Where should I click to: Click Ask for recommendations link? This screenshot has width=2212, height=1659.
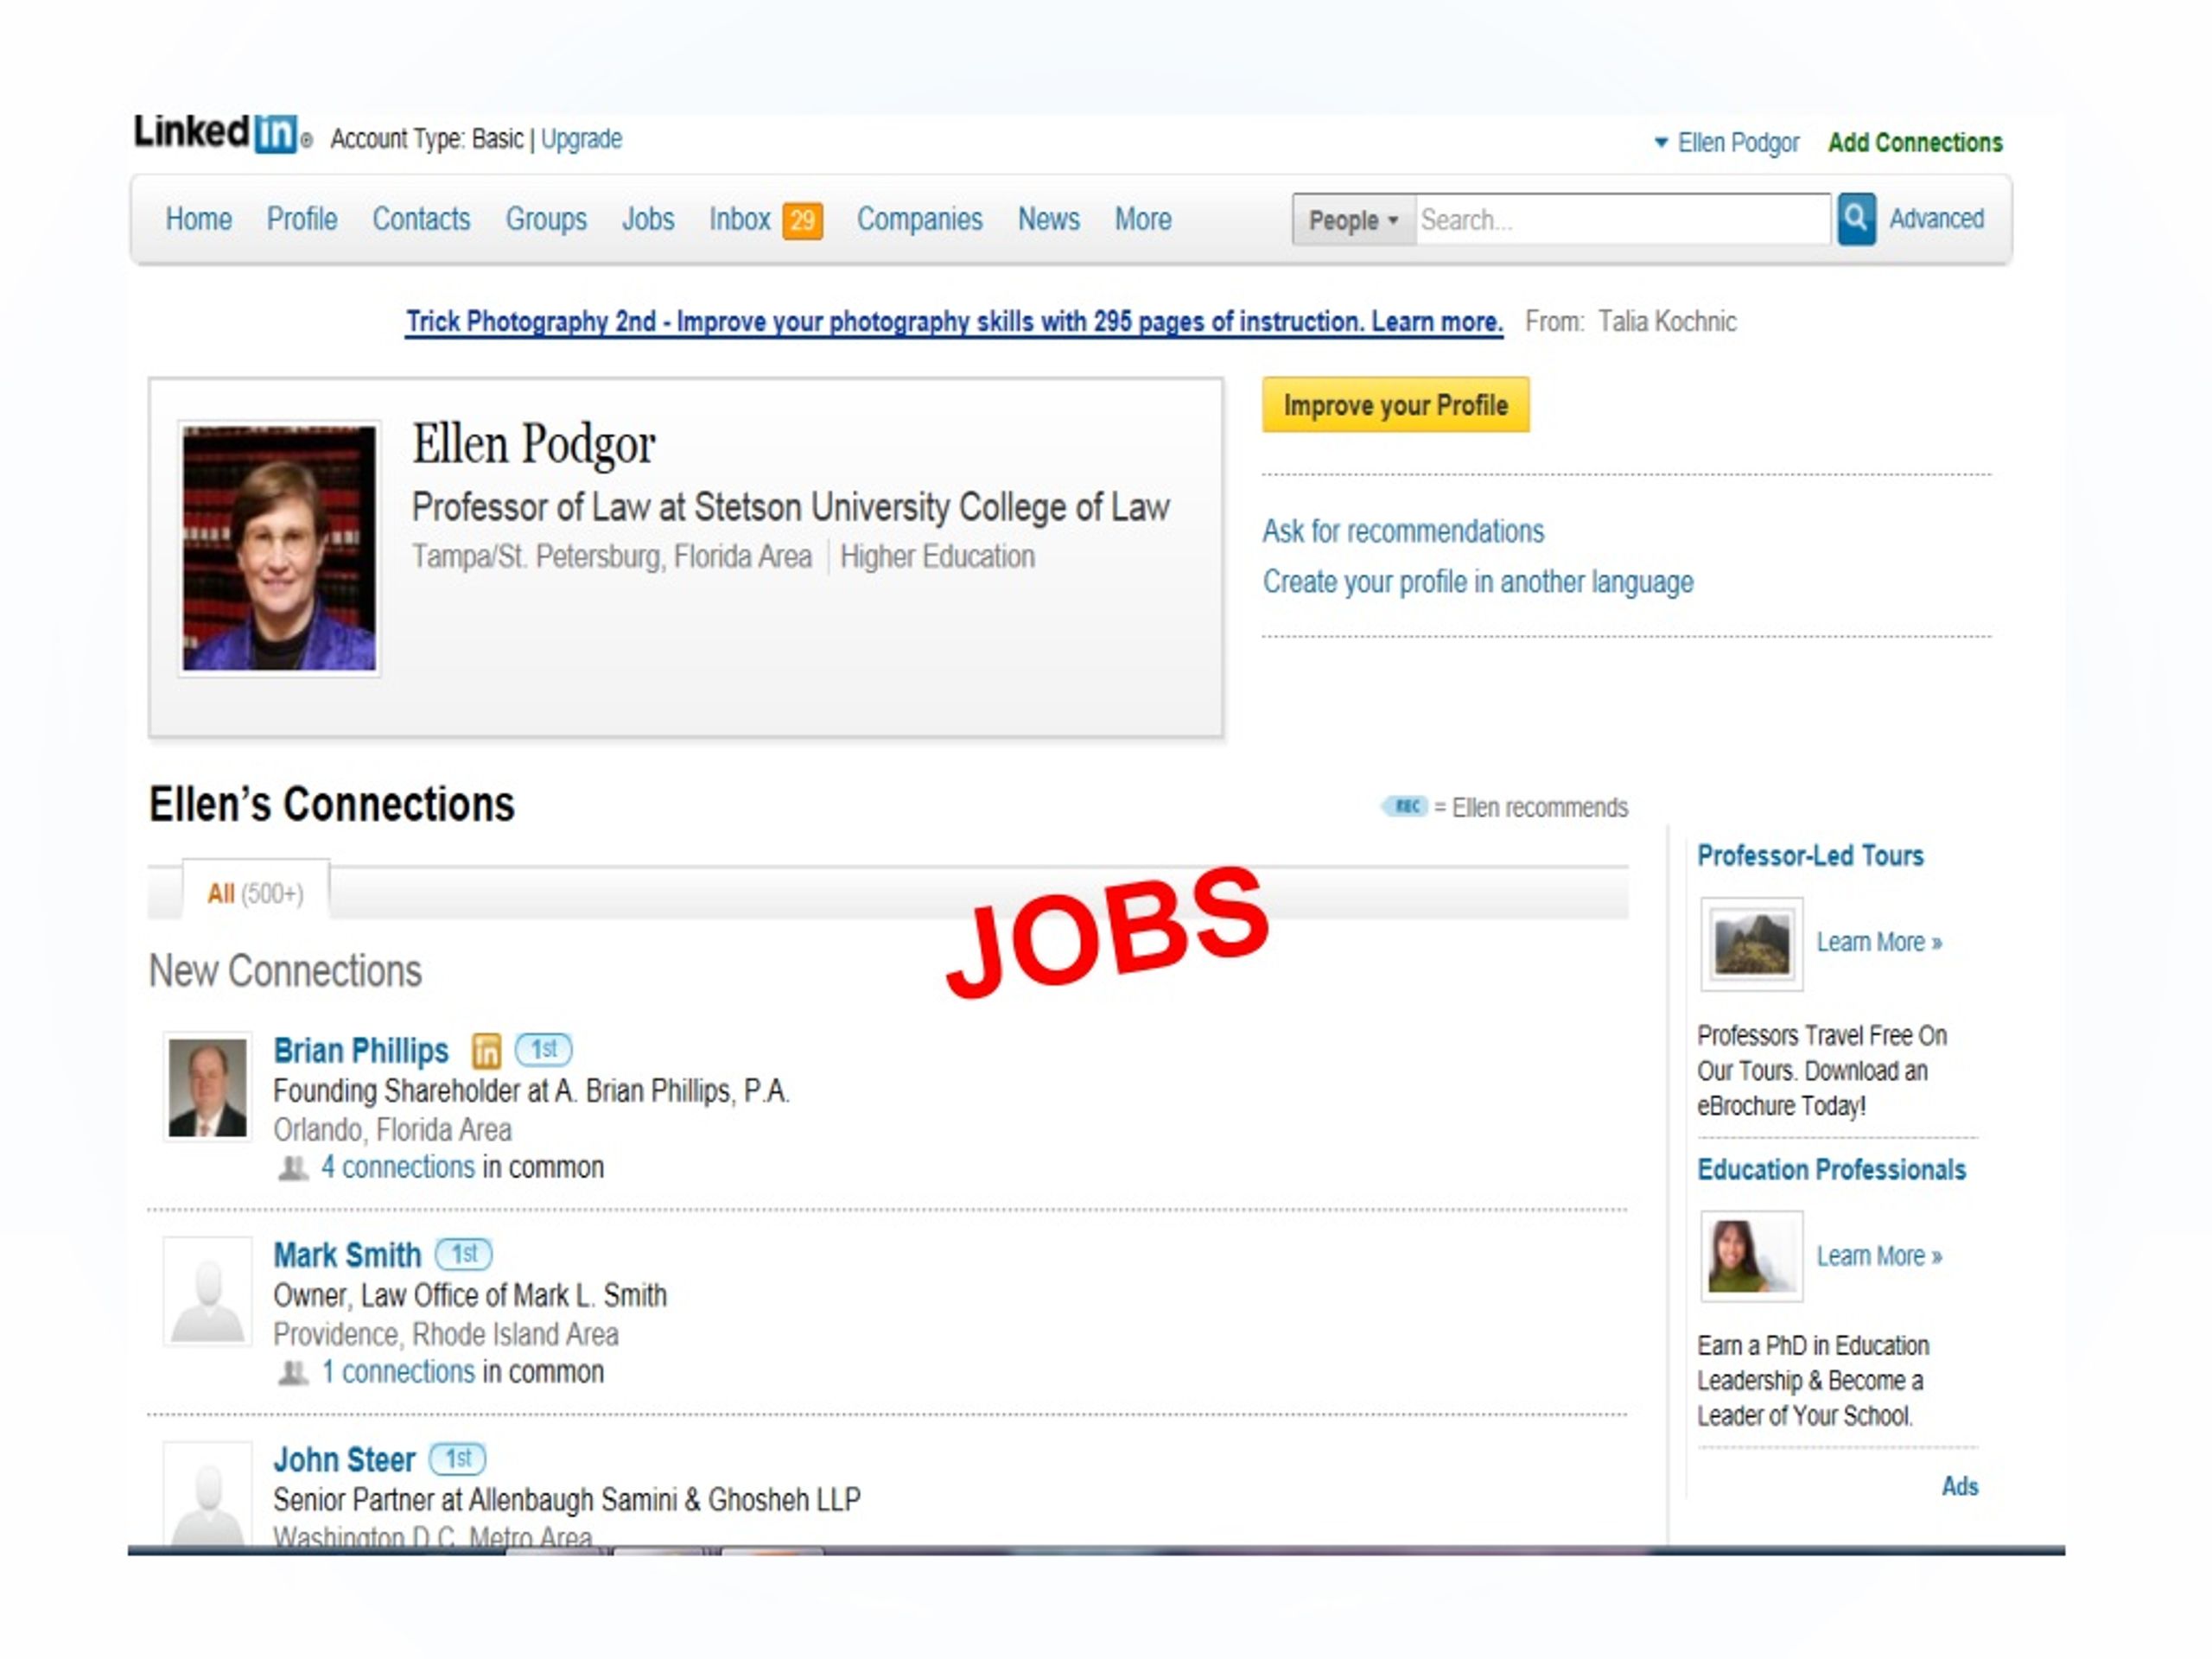click(x=1403, y=531)
